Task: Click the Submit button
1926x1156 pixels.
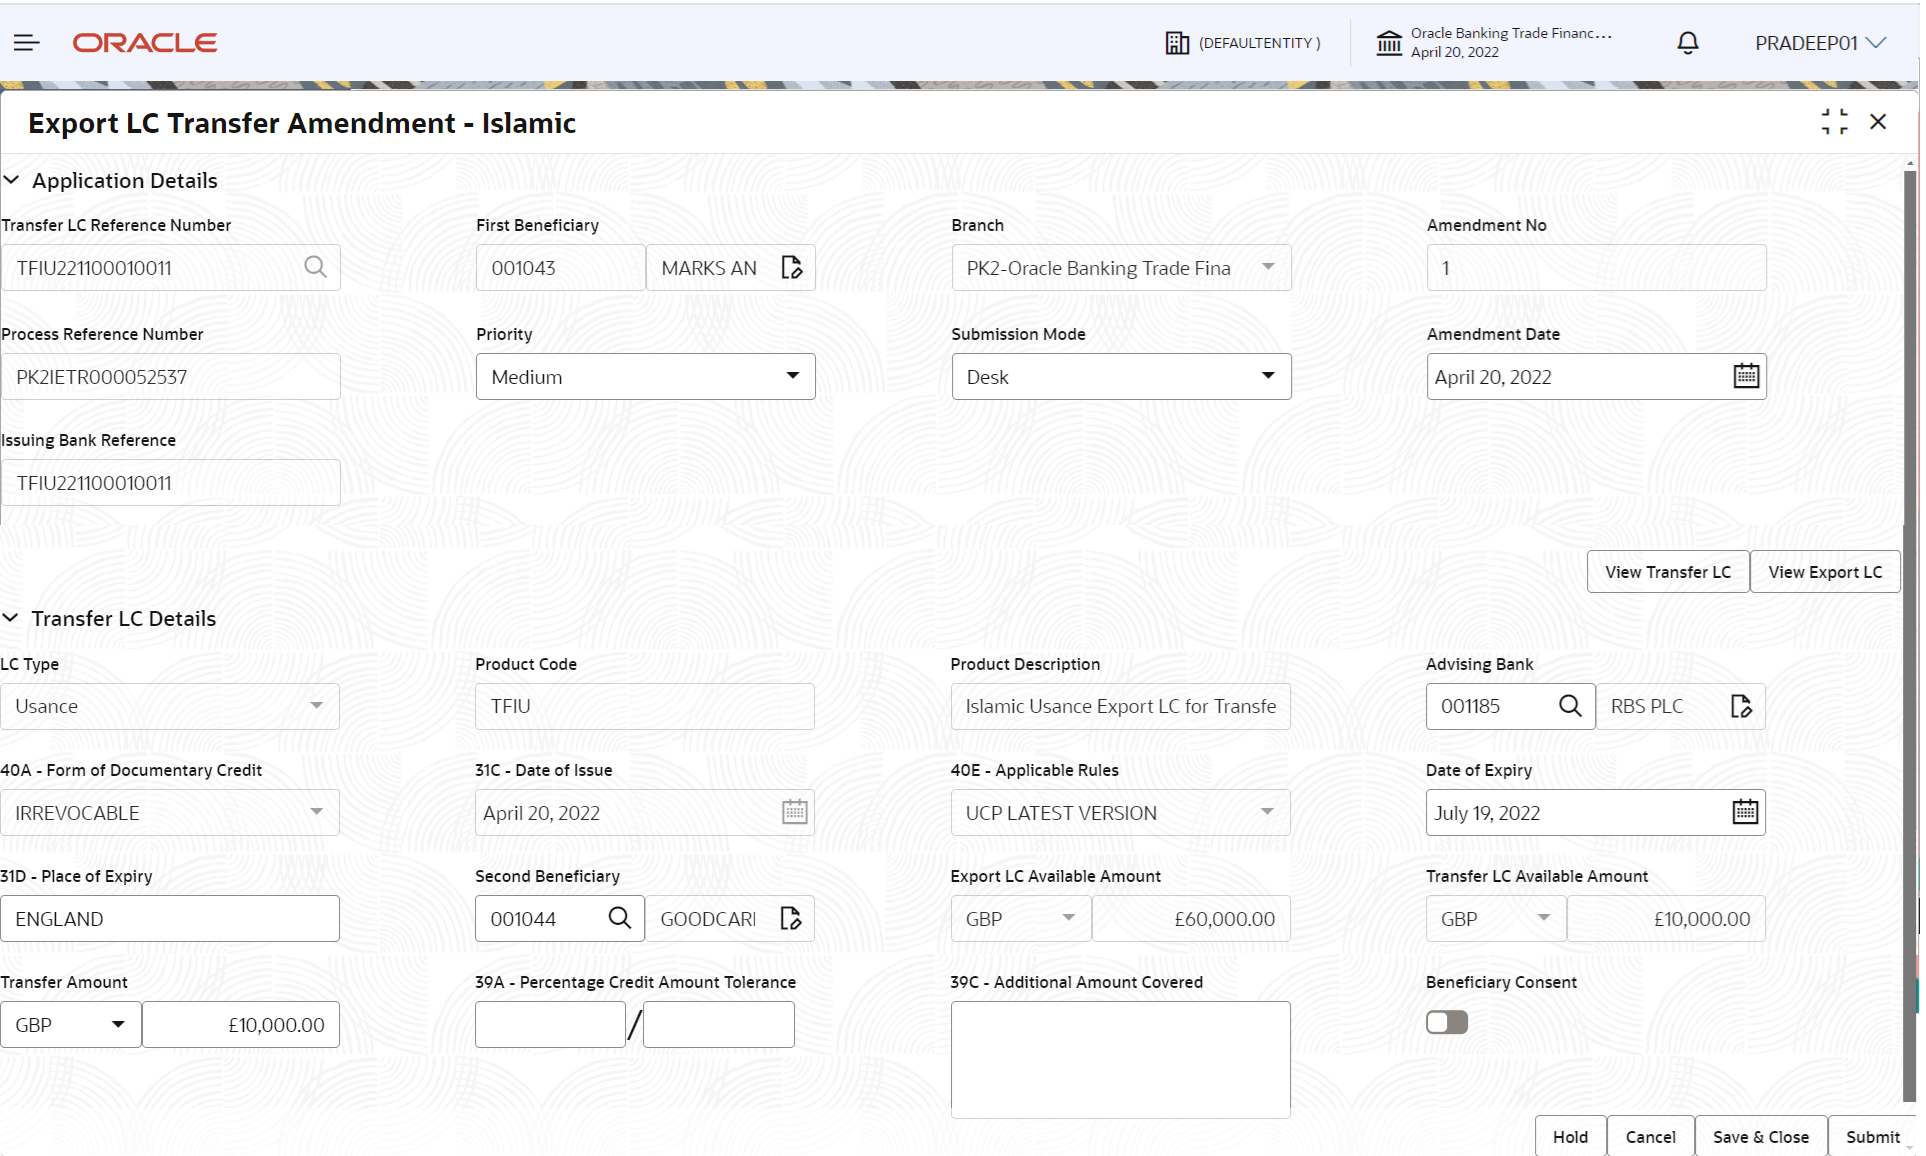Action: click(x=1873, y=1136)
